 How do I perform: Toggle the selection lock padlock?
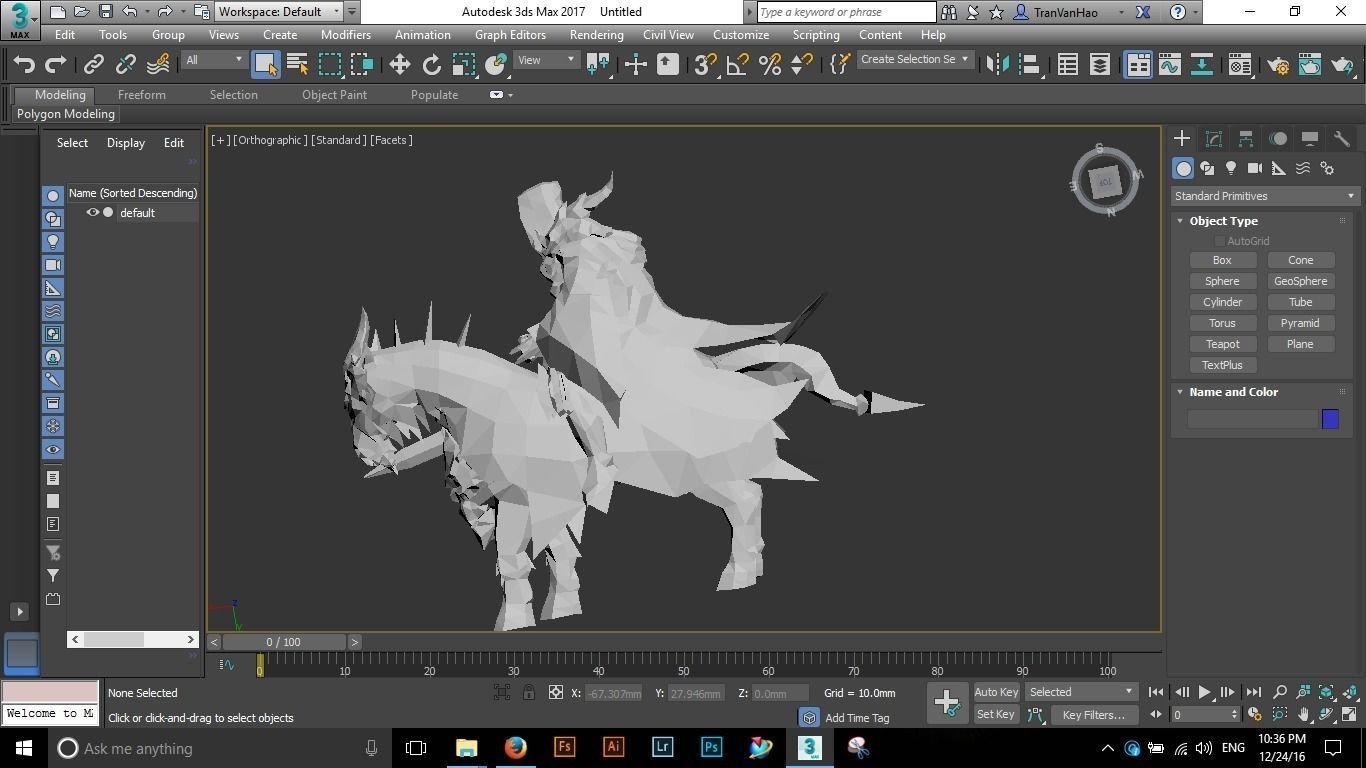point(528,692)
